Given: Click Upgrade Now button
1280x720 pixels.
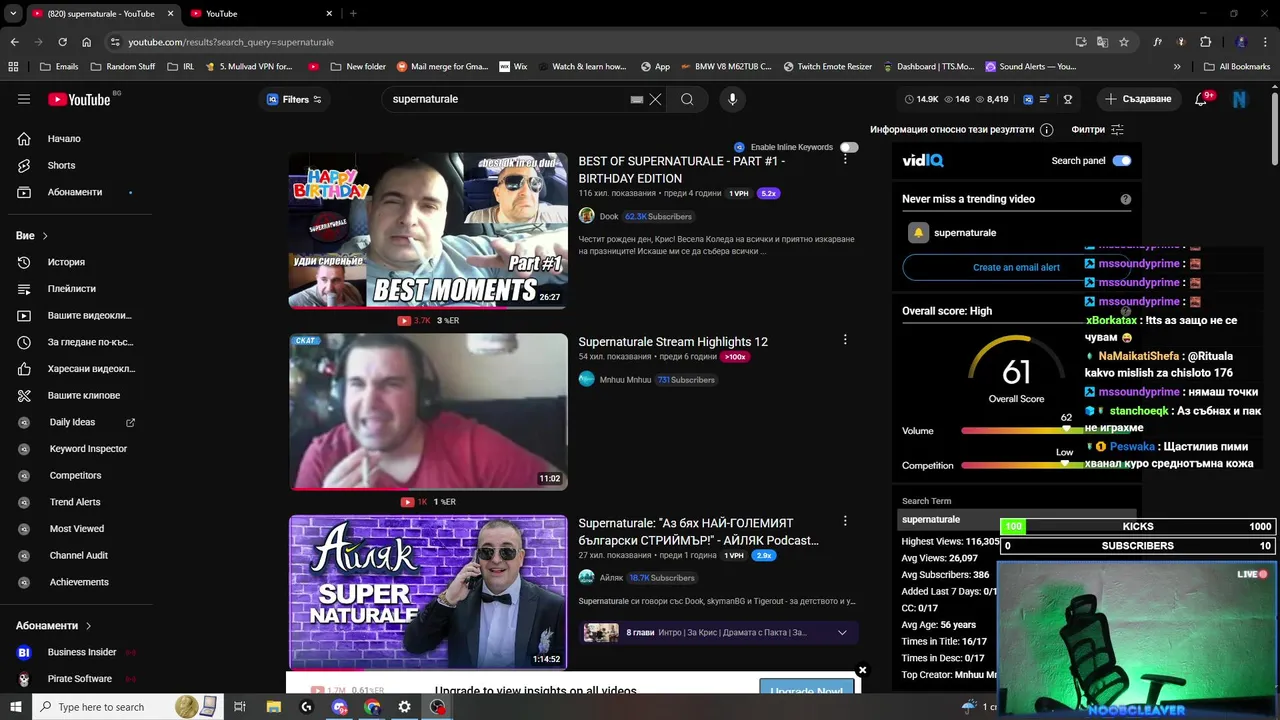Looking at the screenshot, I should click(807, 691).
